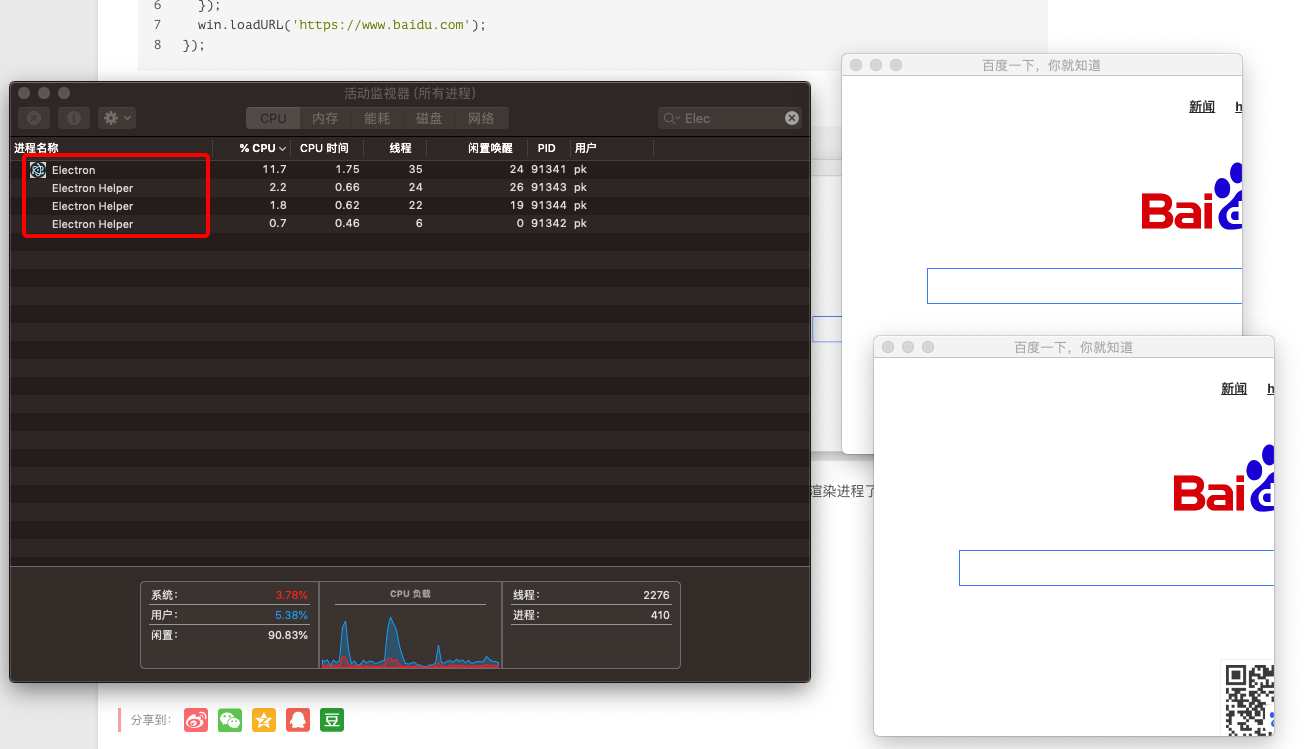Share to WeChat via the green icon
1310x749 pixels.
(230, 720)
